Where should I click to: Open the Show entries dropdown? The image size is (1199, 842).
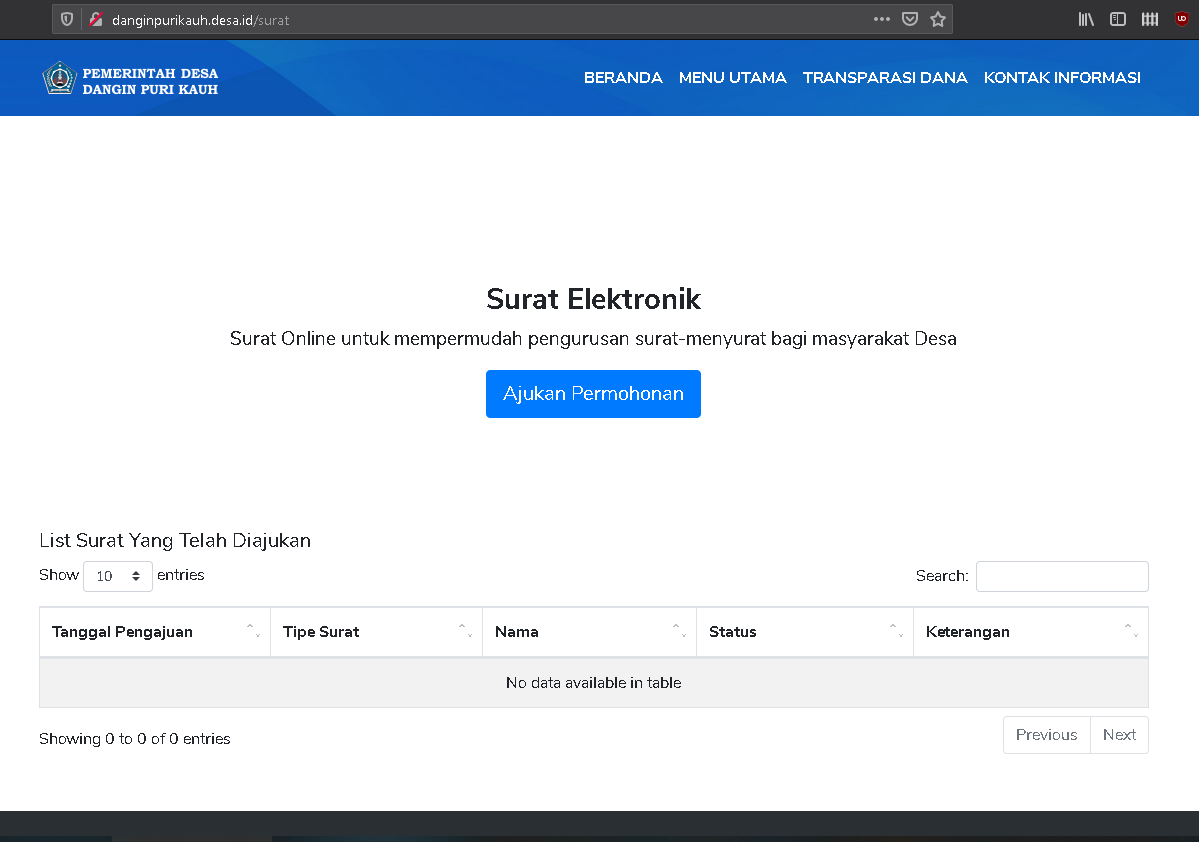click(117, 575)
